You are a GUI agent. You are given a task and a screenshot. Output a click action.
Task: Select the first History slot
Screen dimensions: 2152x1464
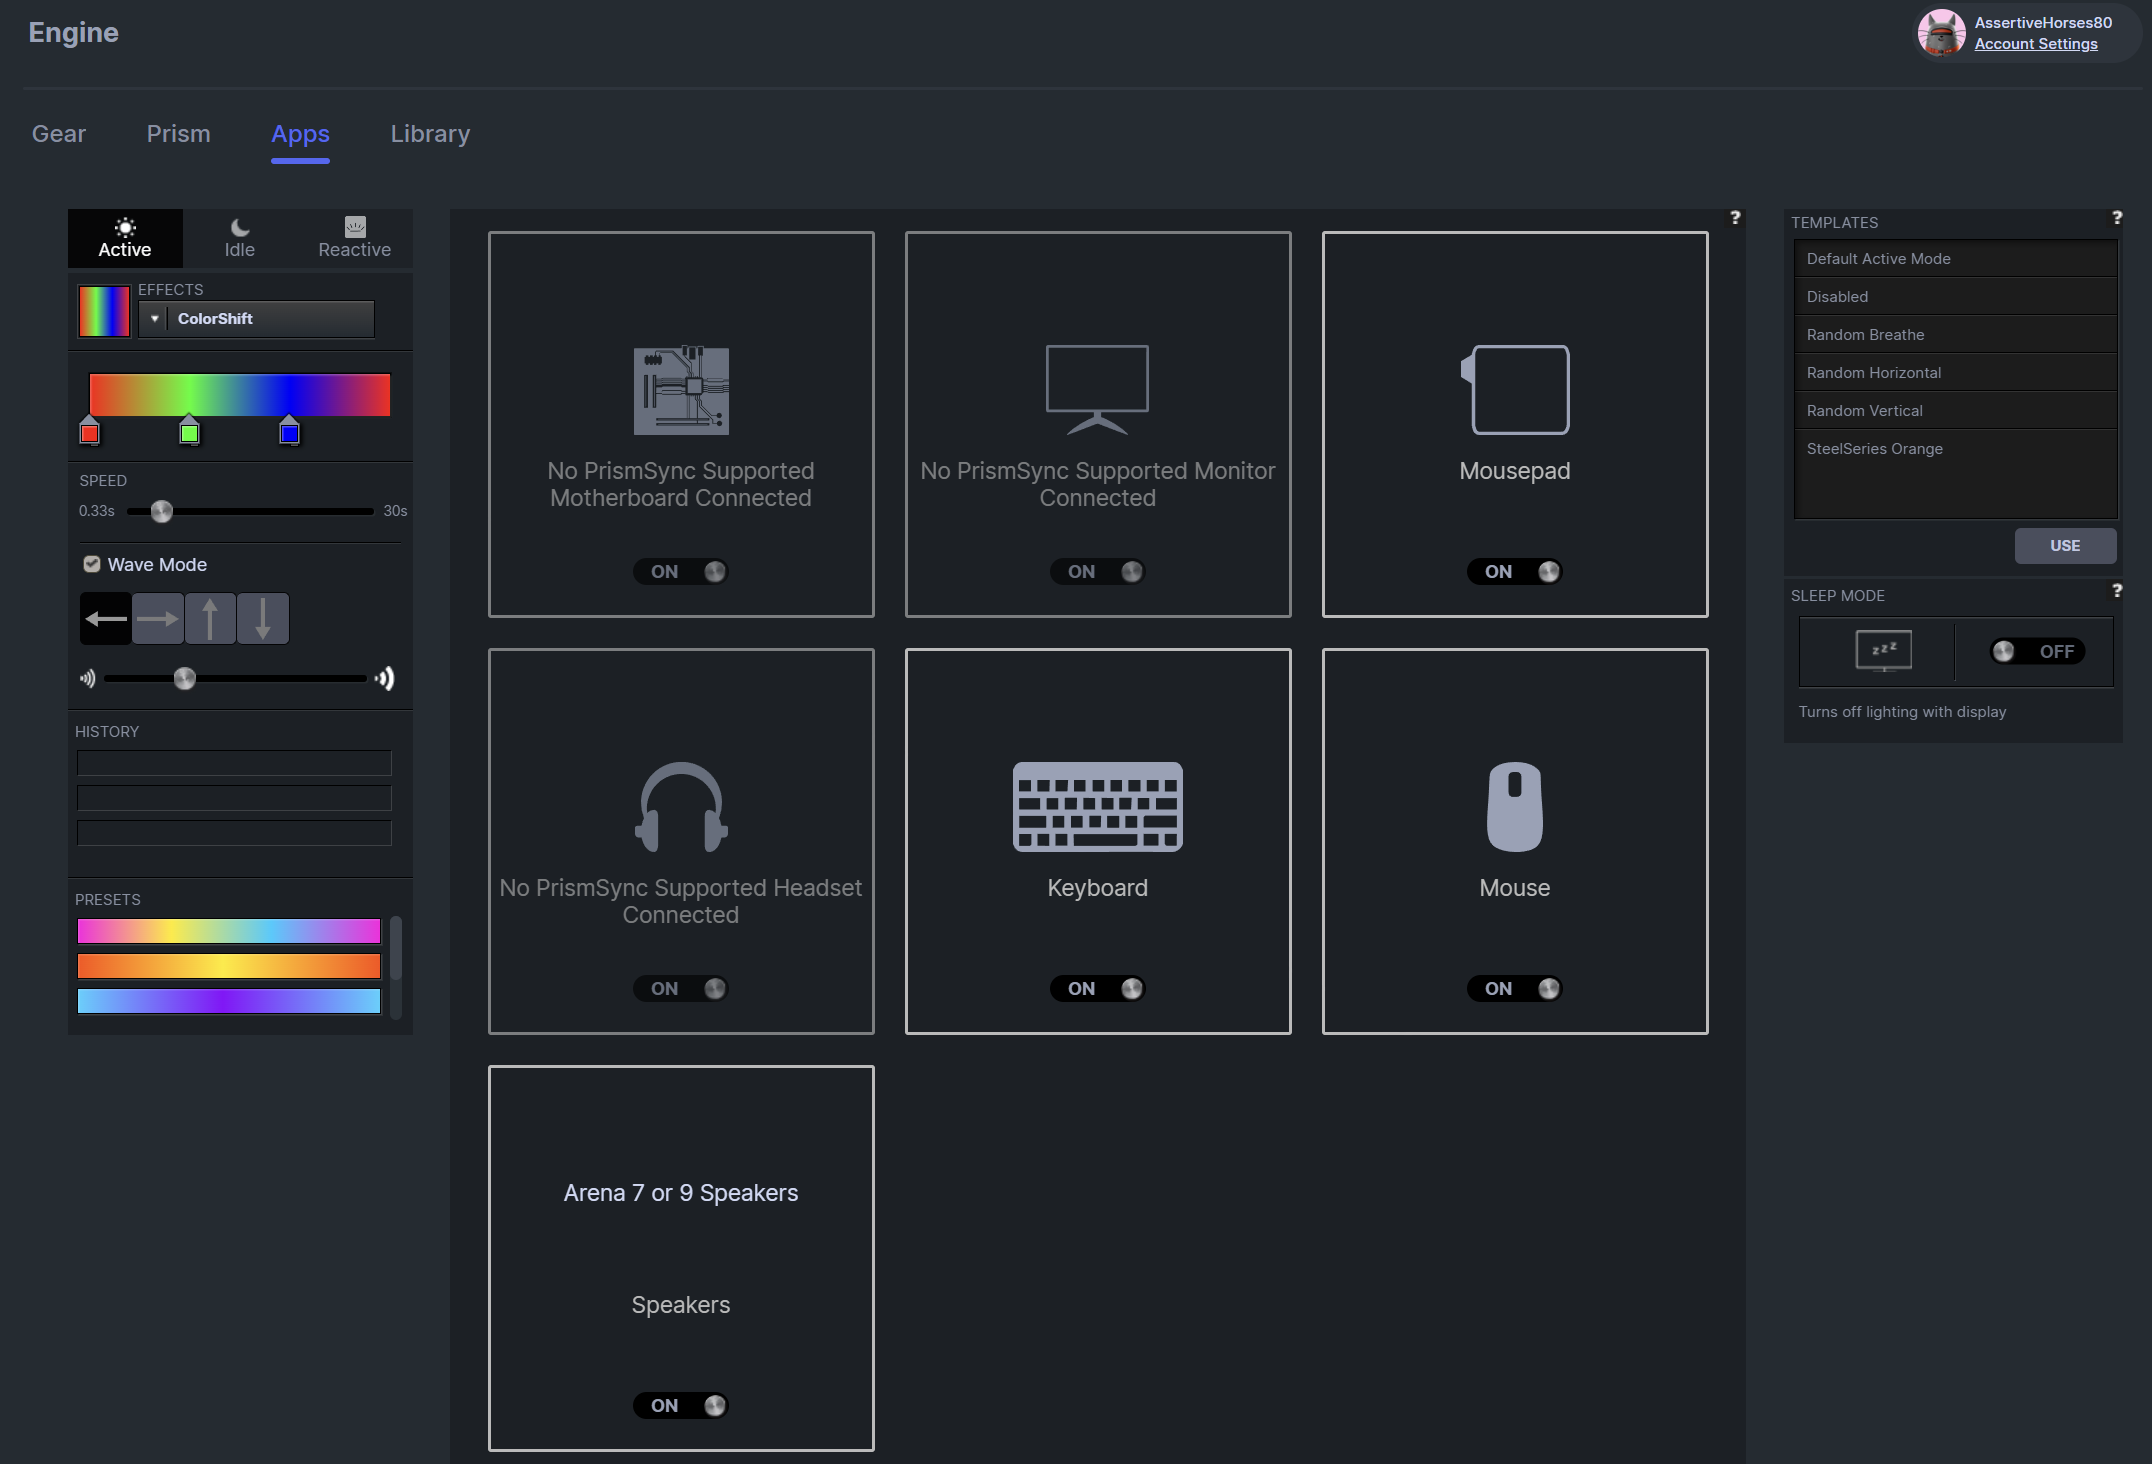click(234, 763)
